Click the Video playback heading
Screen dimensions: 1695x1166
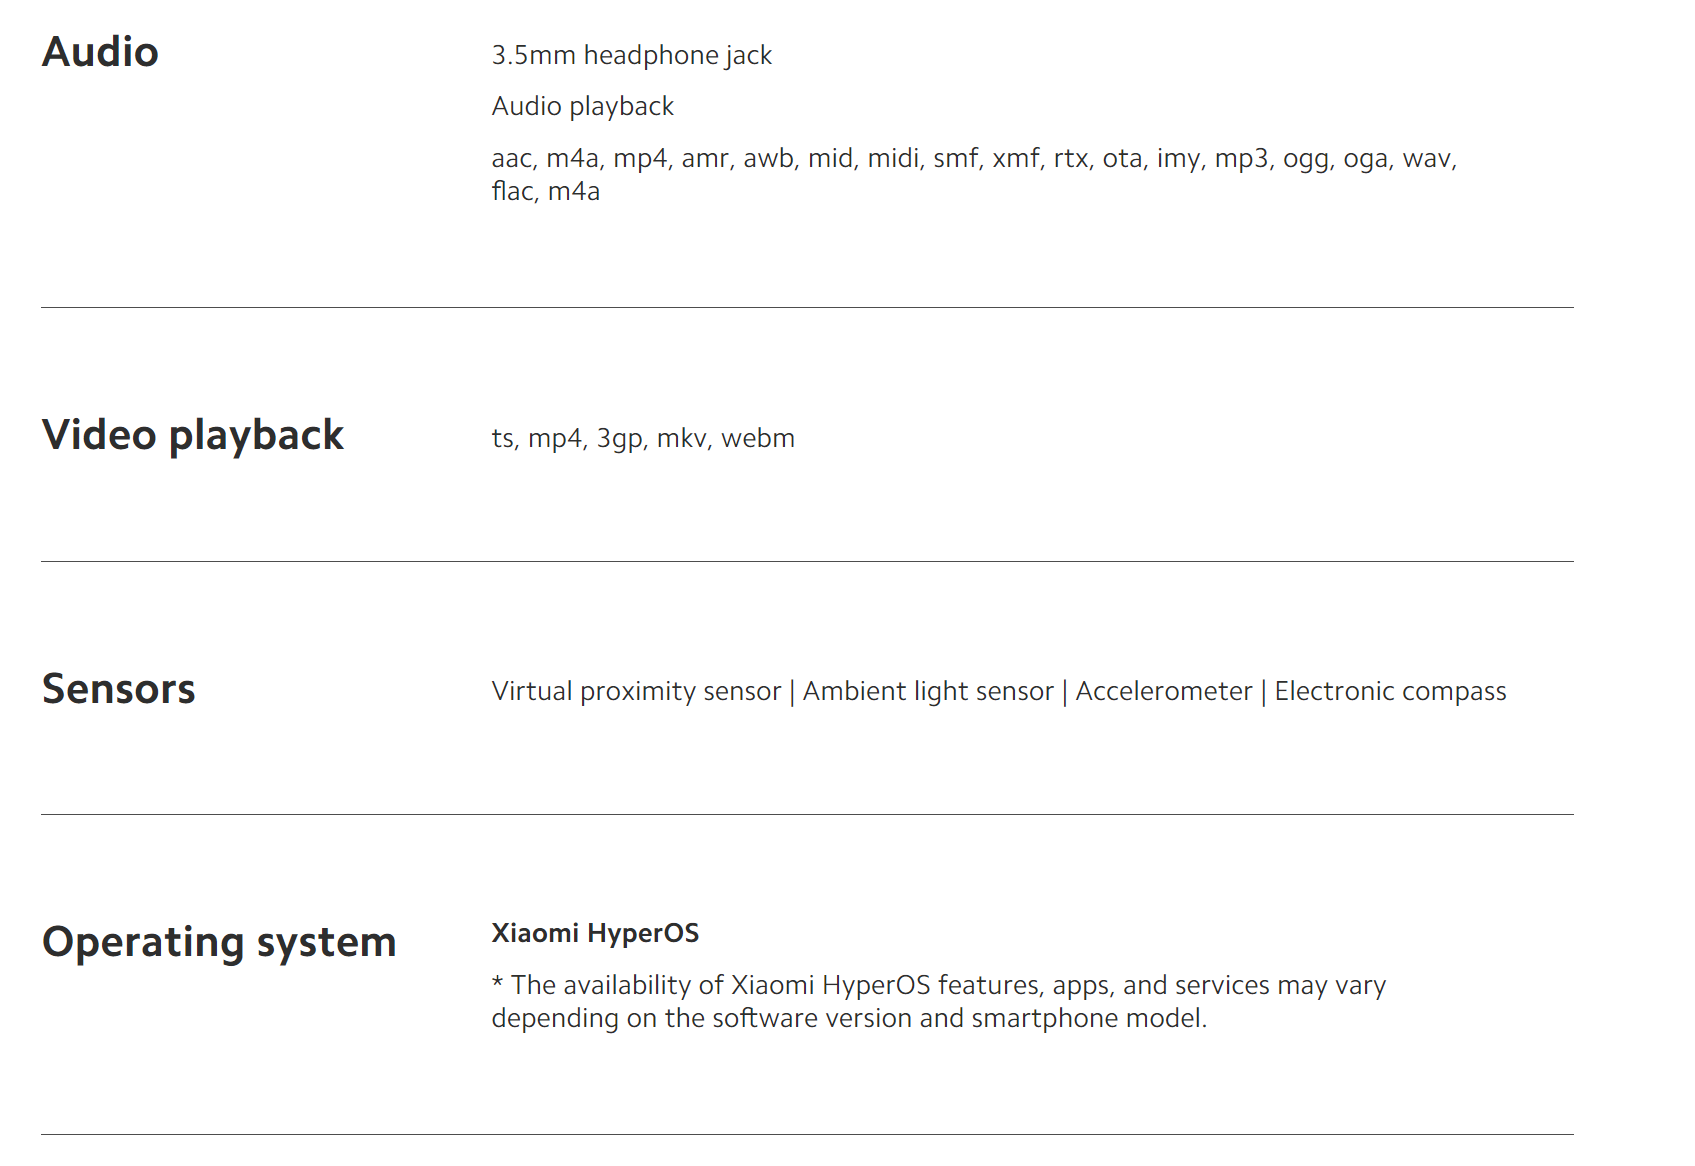[x=192, y=435]
